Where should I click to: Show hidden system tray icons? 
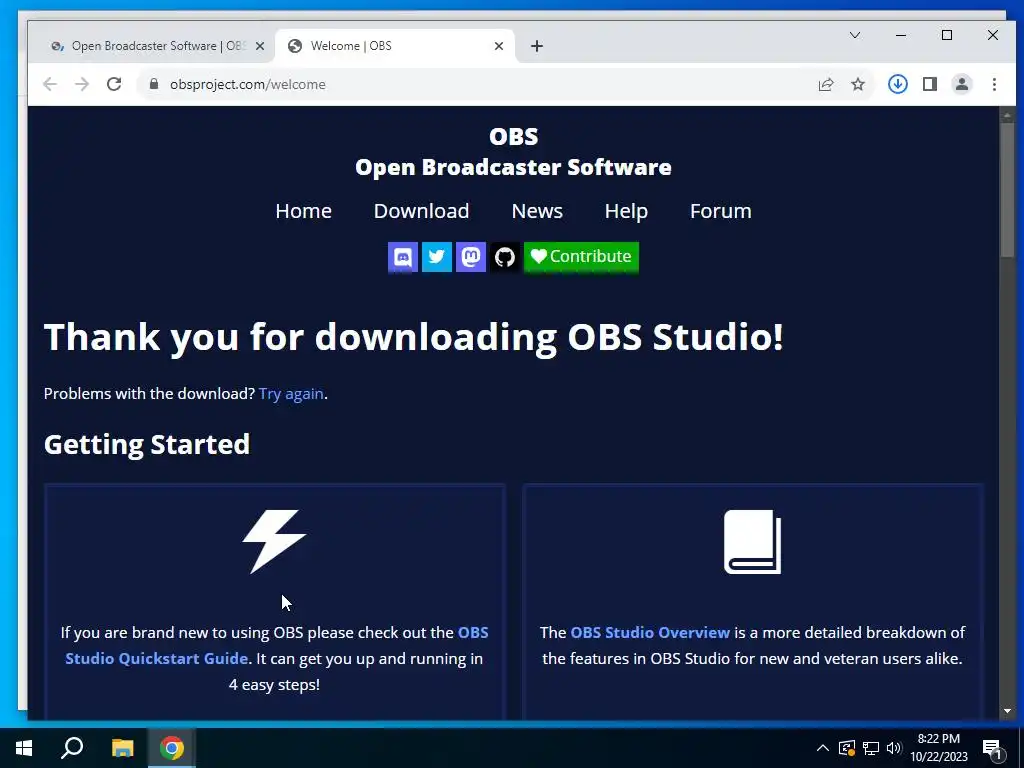[823, 748]
